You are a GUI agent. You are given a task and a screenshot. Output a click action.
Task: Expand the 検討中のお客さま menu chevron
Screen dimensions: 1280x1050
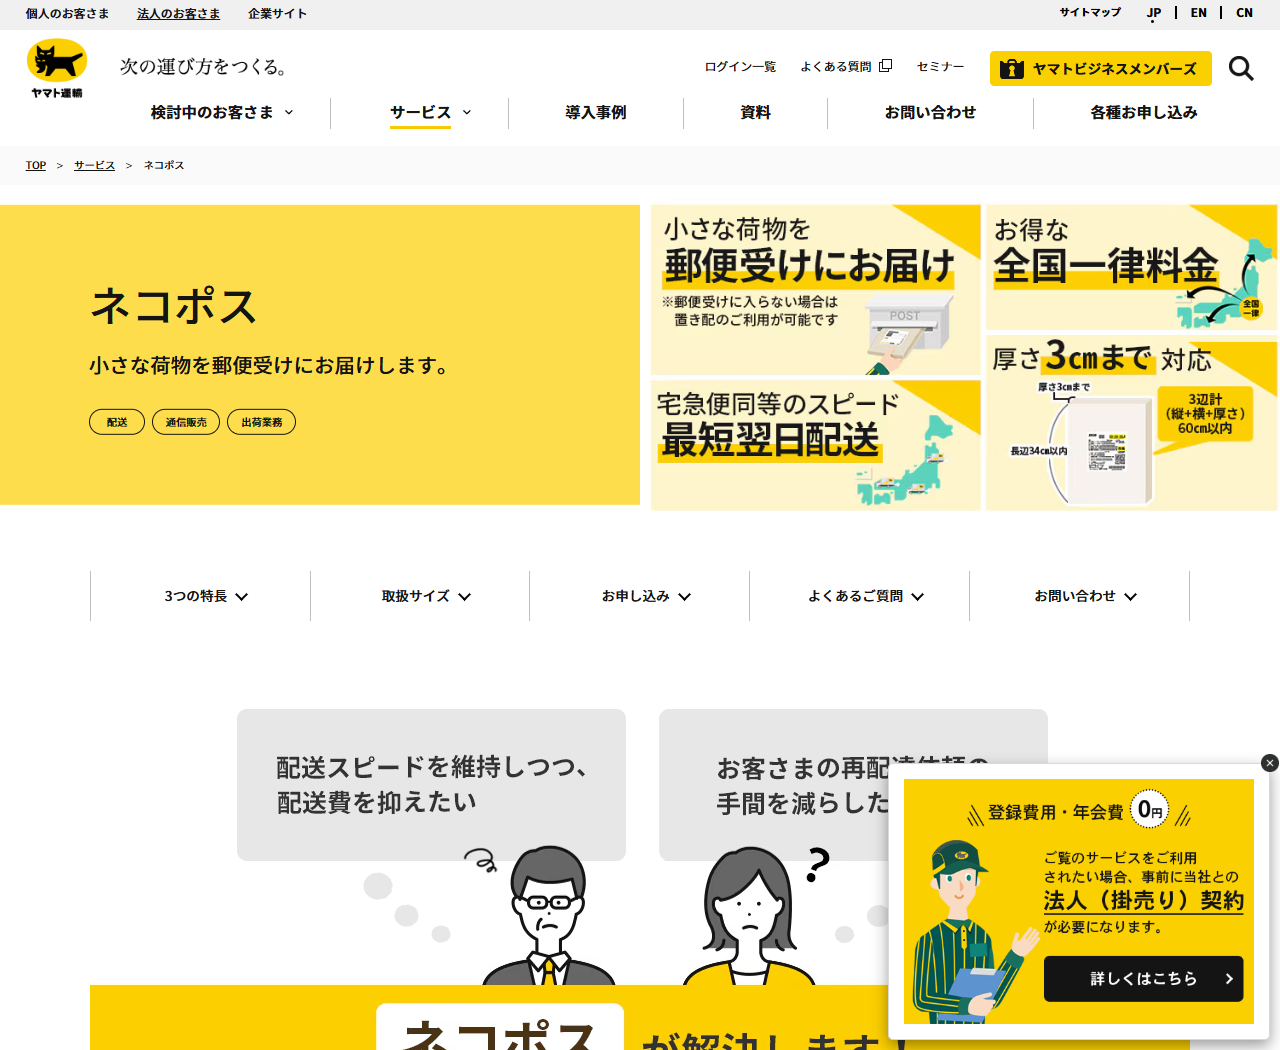(x=289, y=112)
